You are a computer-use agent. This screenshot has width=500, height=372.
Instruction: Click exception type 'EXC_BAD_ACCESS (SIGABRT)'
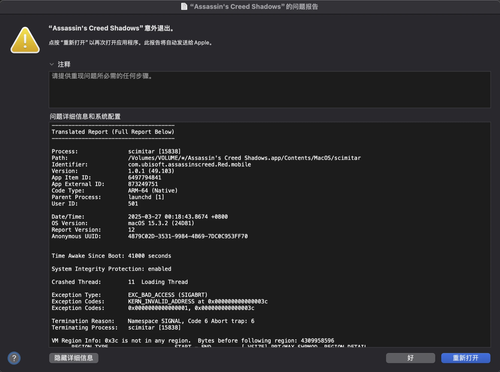pyautogui.click(x=168, y=295)
